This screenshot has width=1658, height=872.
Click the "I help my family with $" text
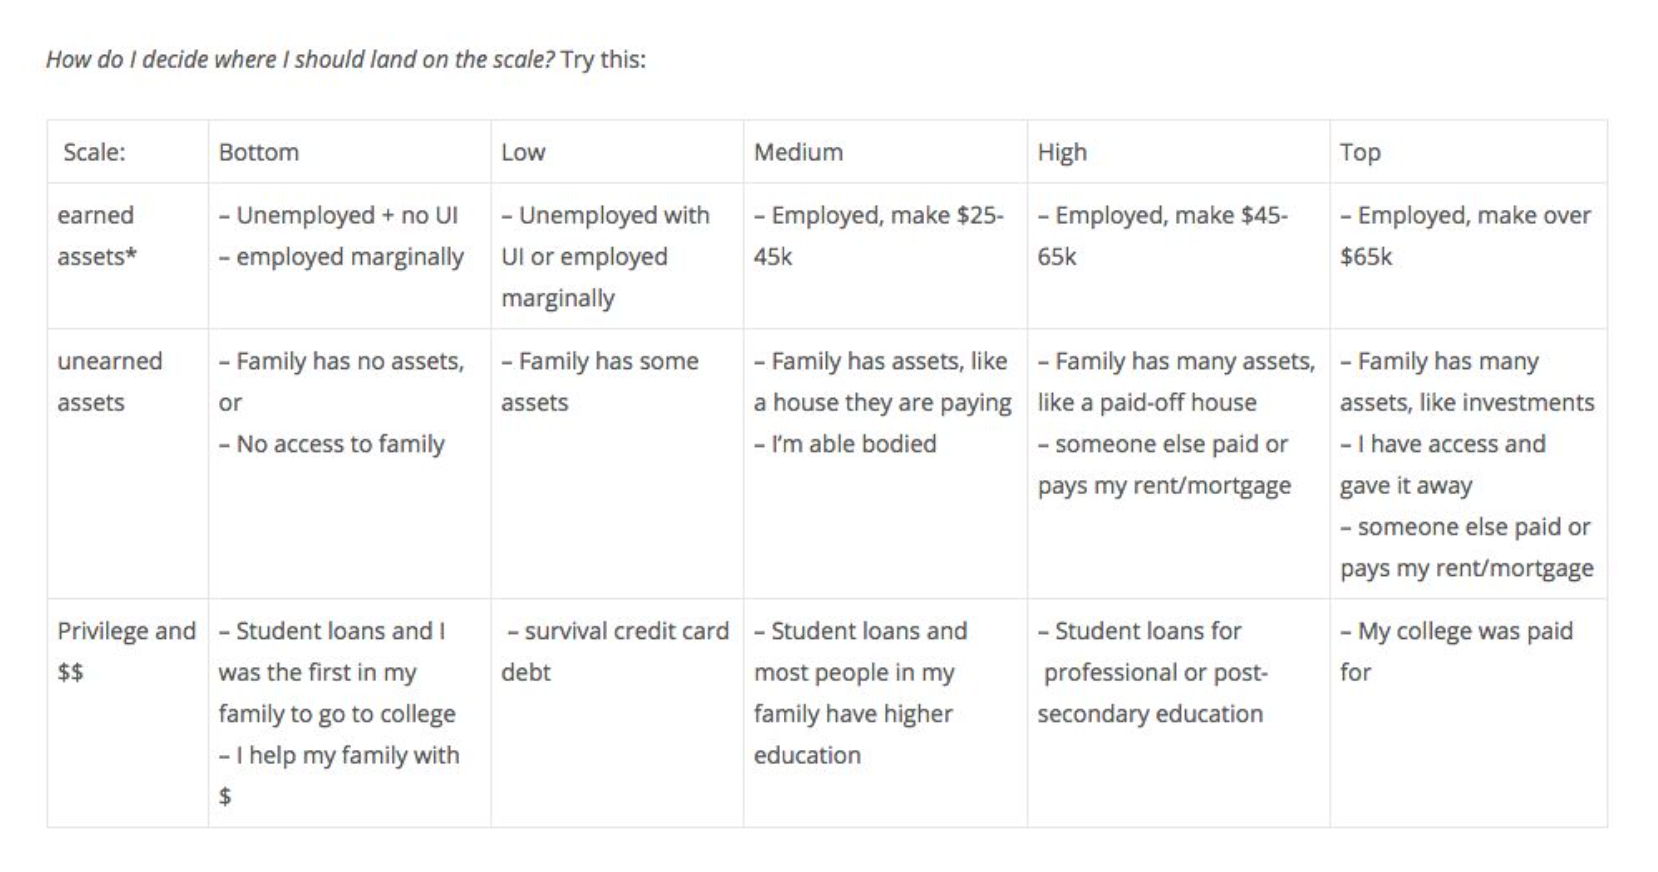tap(339, 756)
